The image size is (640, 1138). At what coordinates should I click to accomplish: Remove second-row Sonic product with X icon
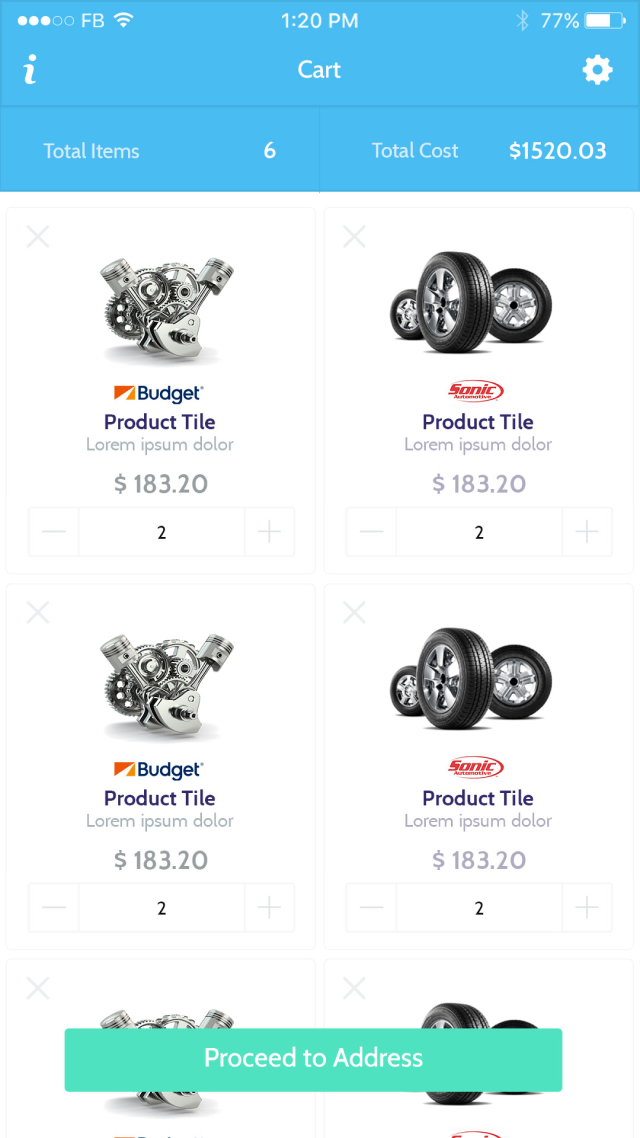click(x=354, y=612)
